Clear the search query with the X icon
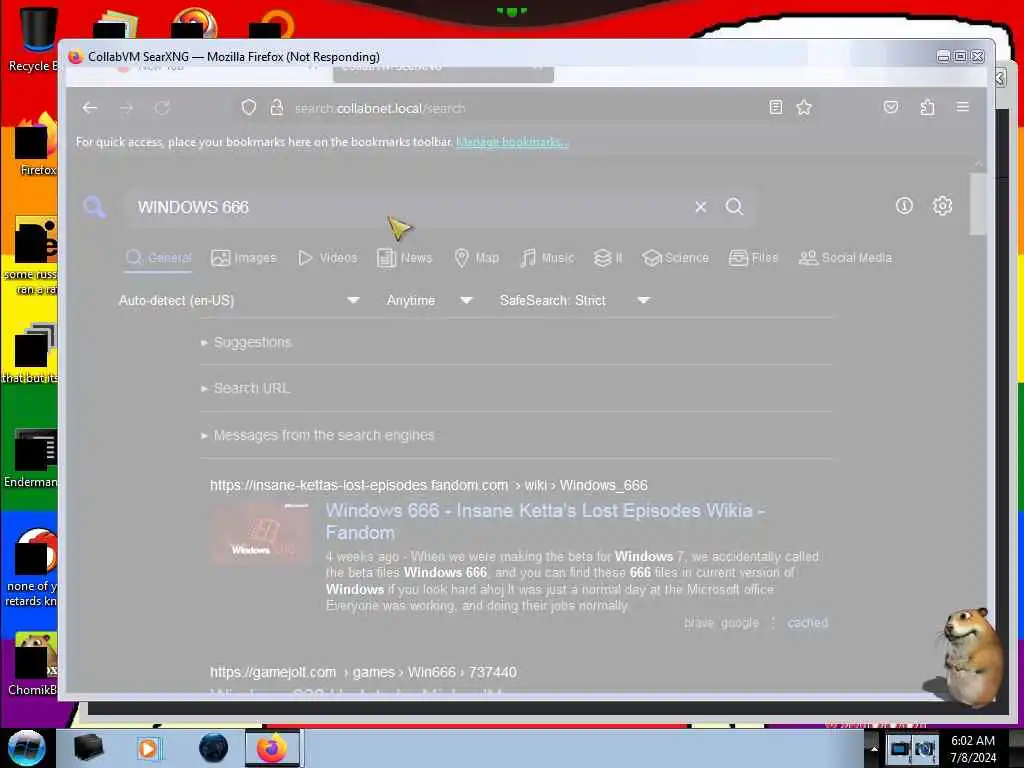 pos(701,207)
